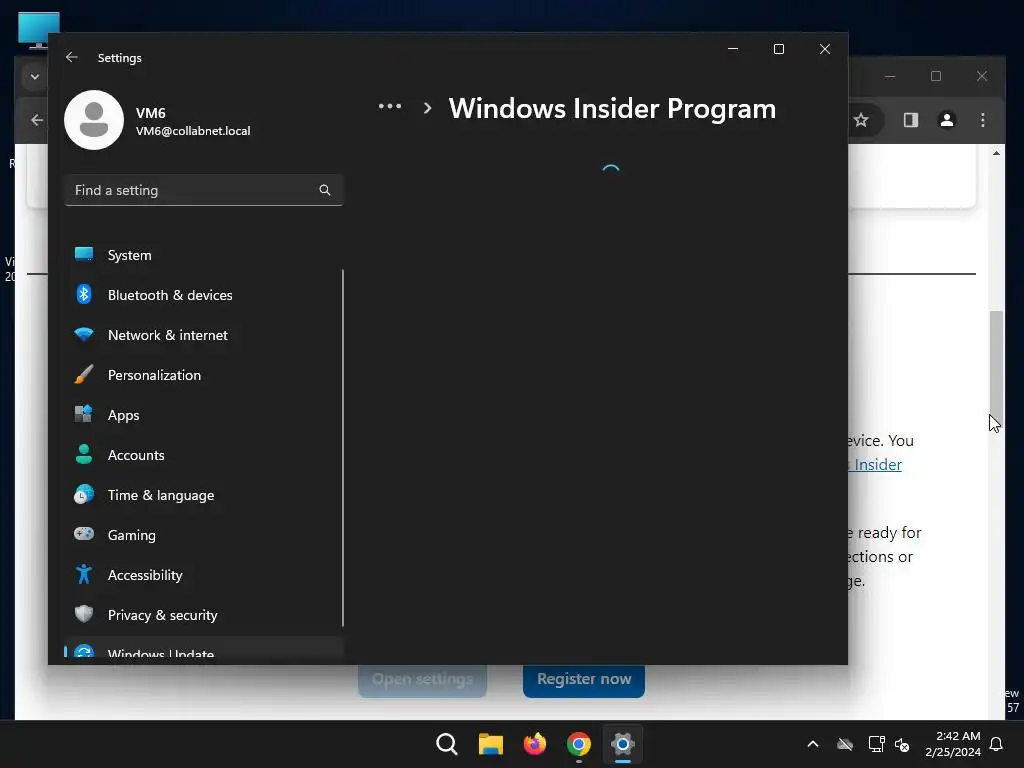Click the Gaming controller icon
The width and height of the screenshot is (1024, 768).
(84, 534)
